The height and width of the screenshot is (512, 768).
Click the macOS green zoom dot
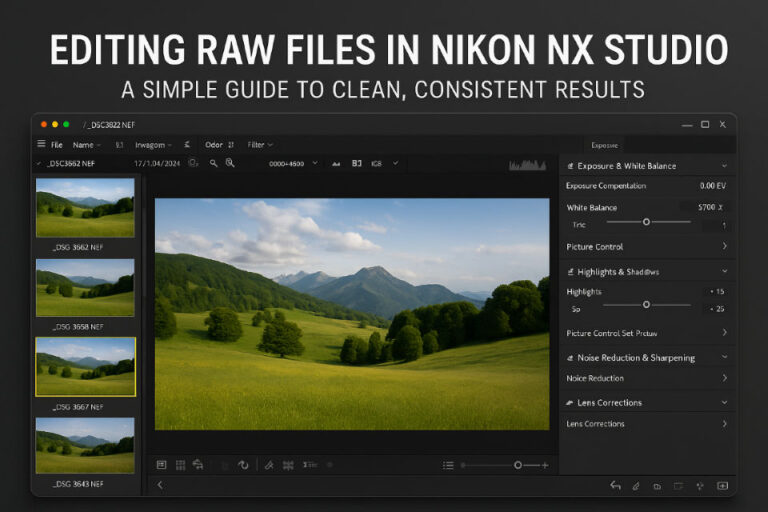click(66, 124)
